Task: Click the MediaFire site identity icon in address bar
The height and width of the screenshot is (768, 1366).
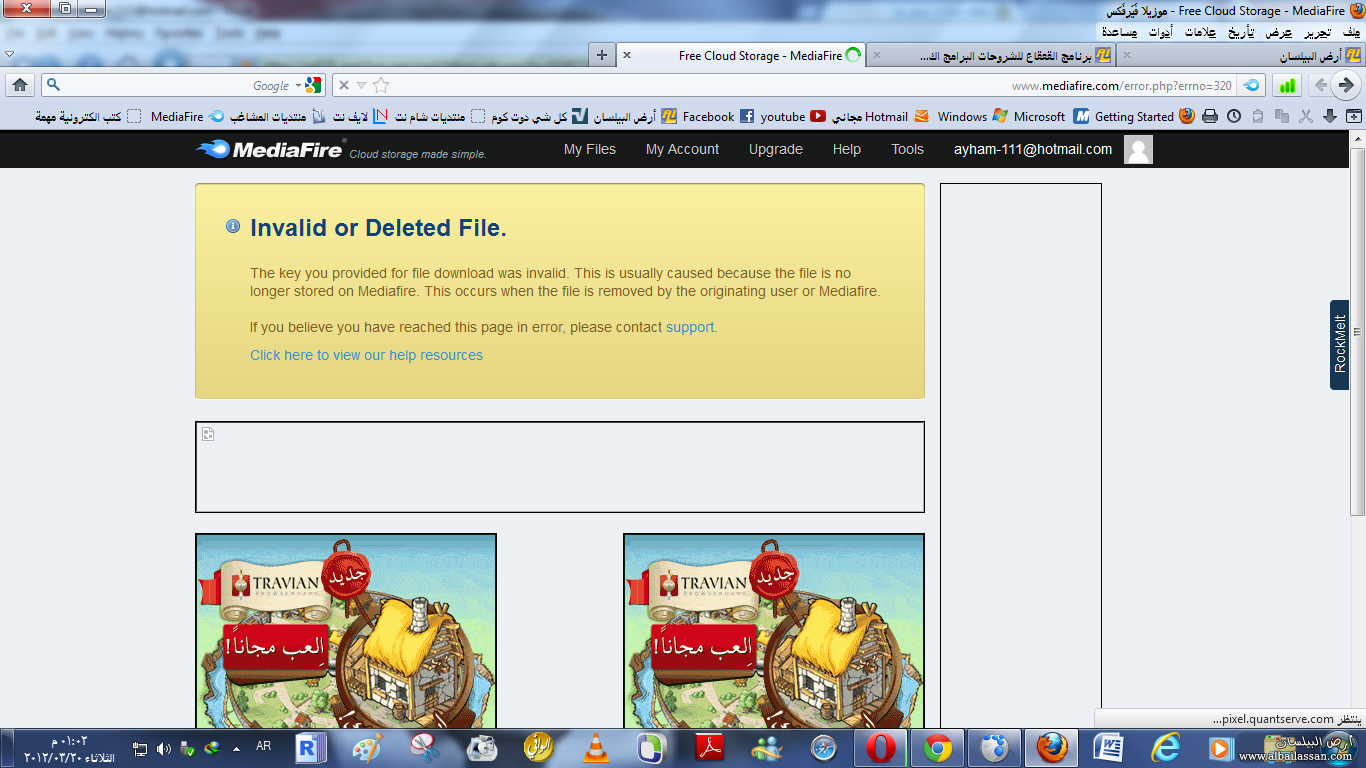Action: (x=1251, y=85)
